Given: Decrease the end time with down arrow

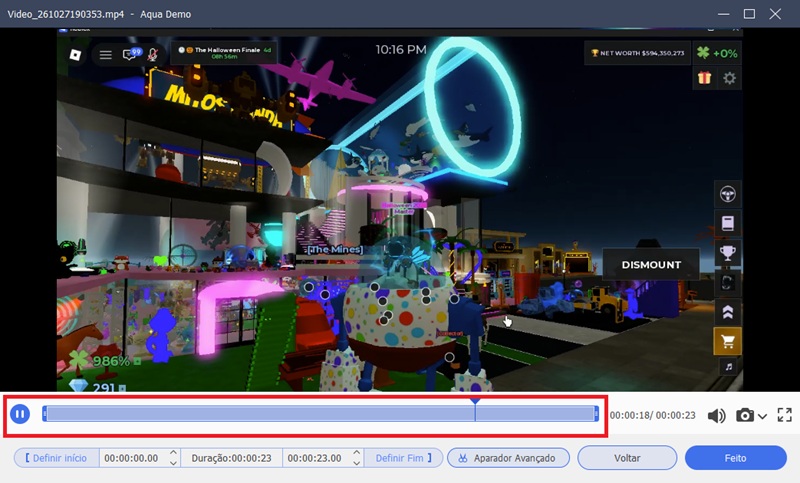Looking at the screenshot, I should point(357,463).
